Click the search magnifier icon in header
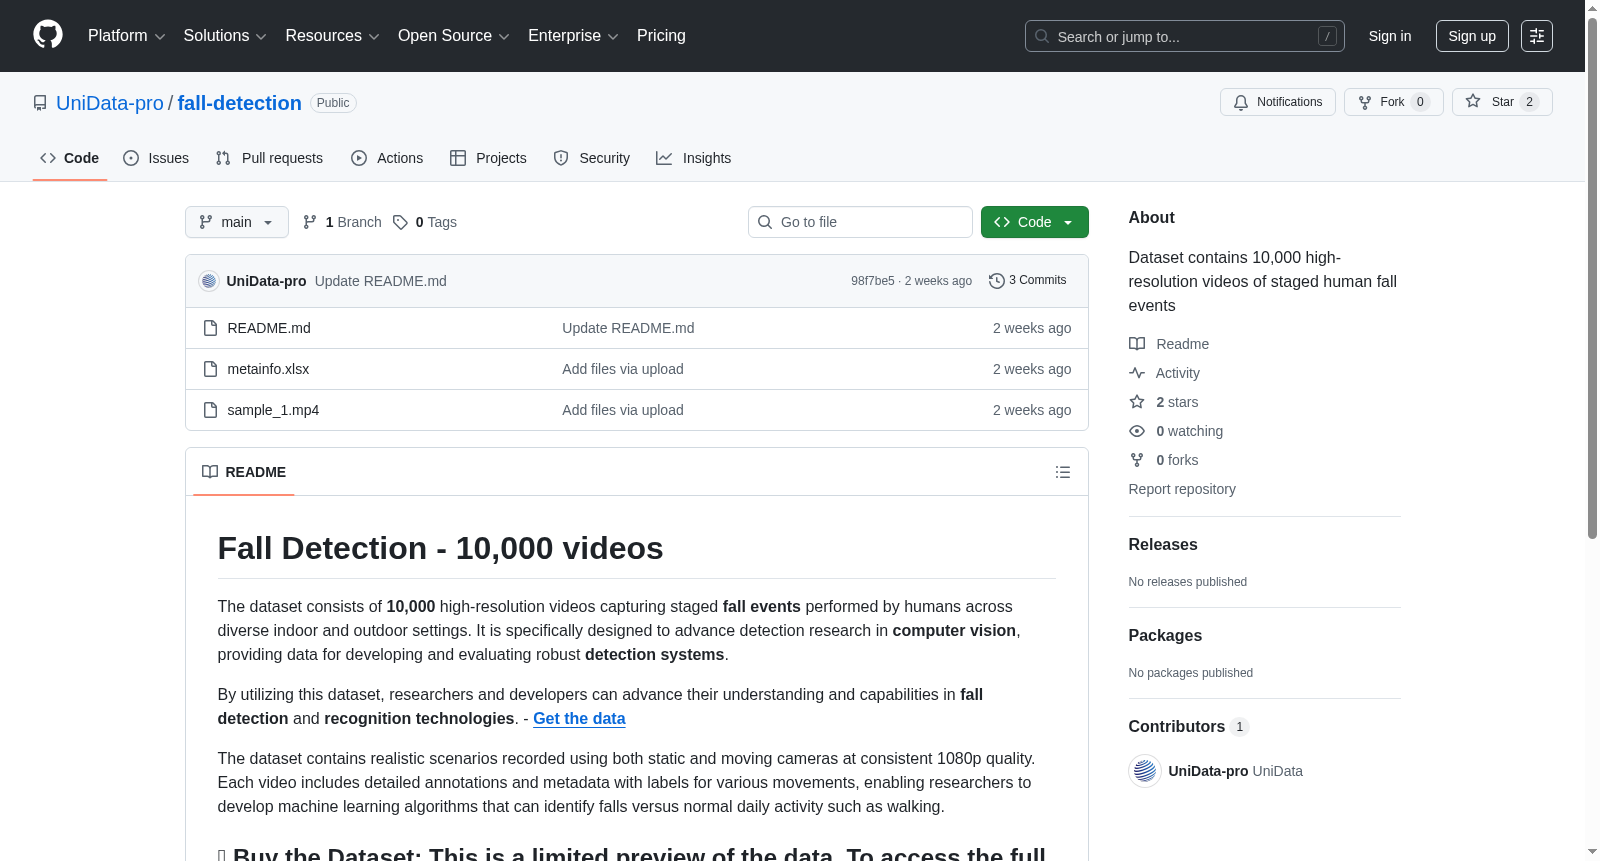Image resolution: width=1600 pixels, height=861 pixels. point(1042,36)
